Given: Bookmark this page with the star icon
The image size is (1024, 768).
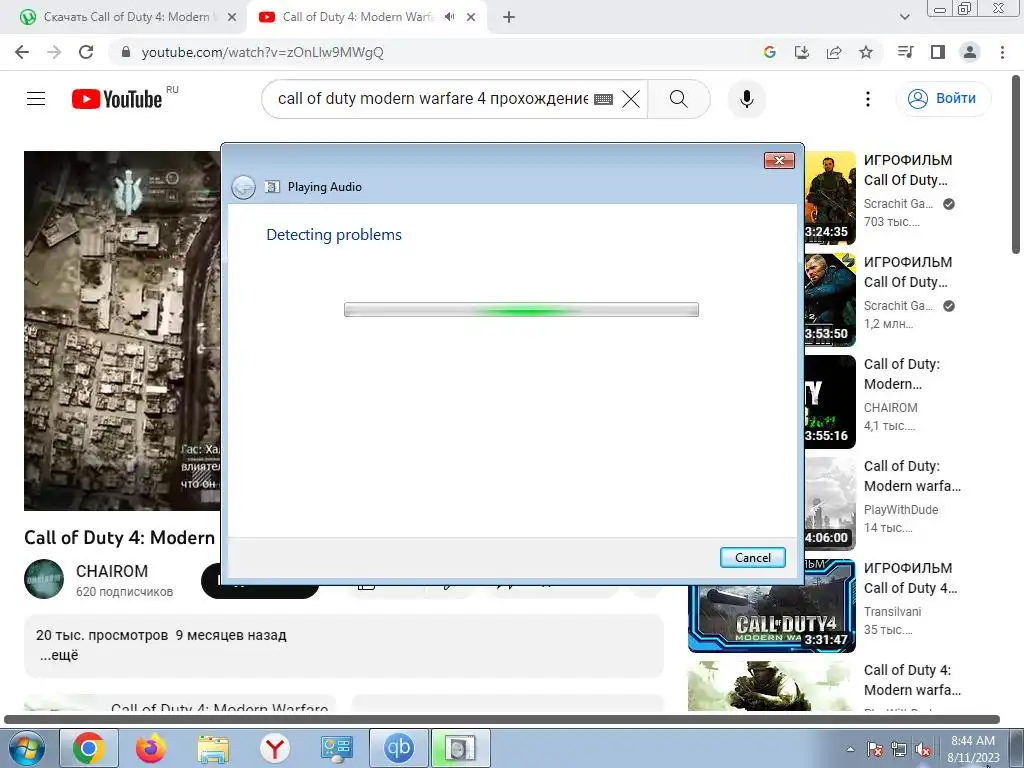Looking at the screenshot, I should click(866, 52).
